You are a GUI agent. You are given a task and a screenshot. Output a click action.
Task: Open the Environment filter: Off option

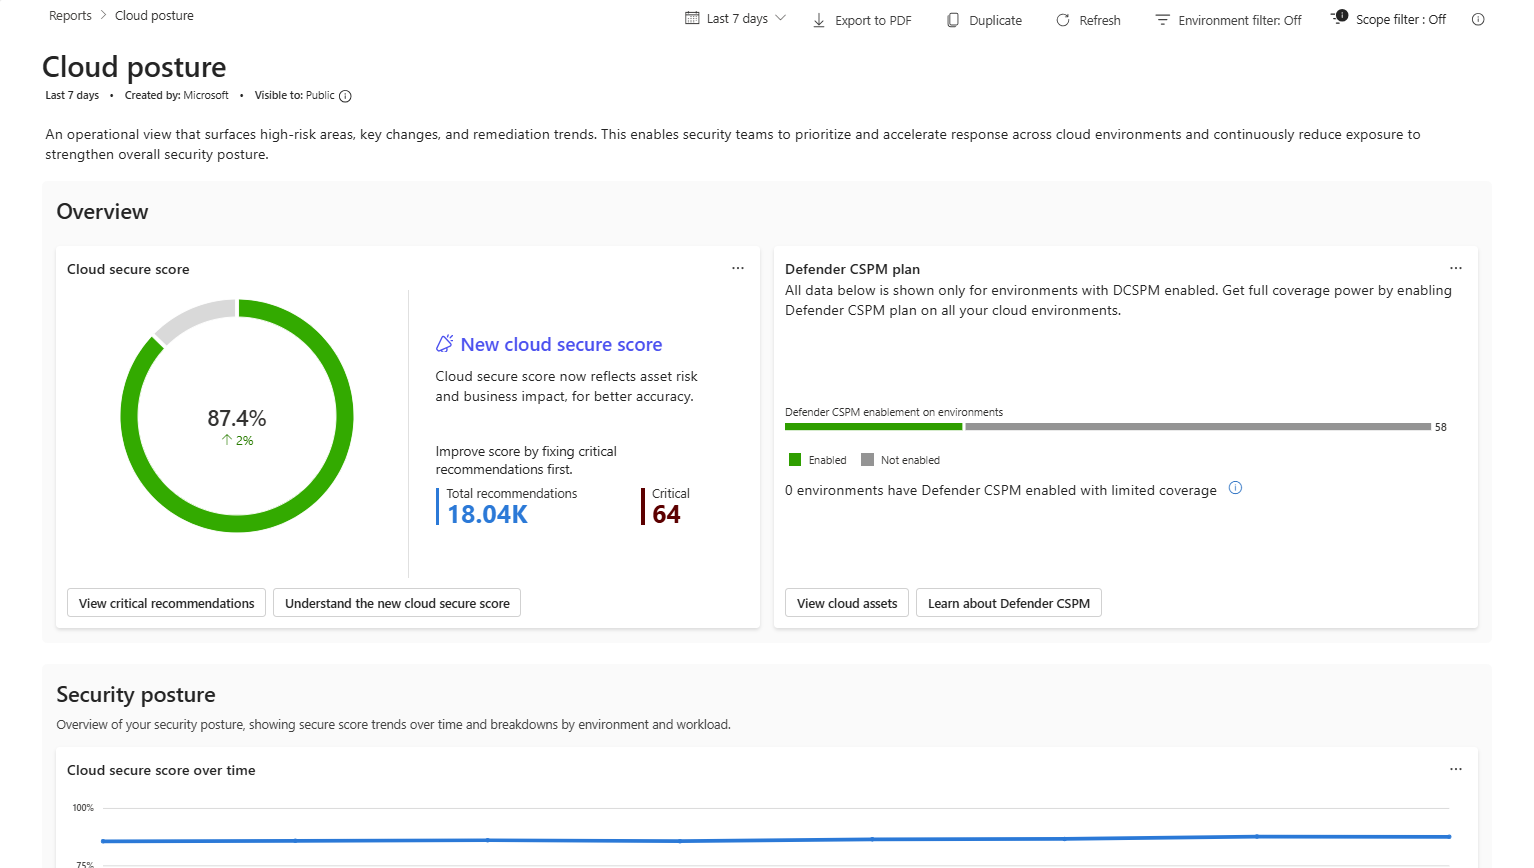point(1240,20)
